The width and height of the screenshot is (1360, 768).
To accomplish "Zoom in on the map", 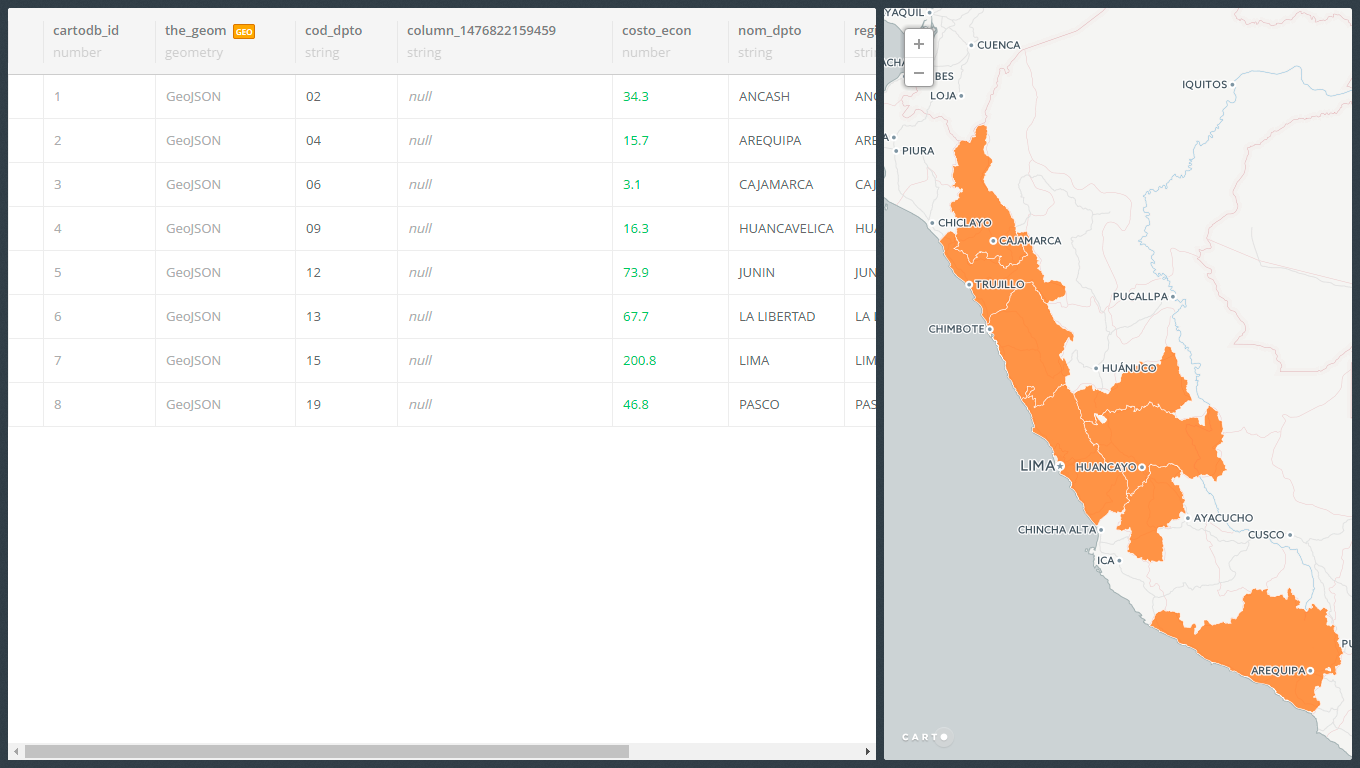I will tap(919, 44).
